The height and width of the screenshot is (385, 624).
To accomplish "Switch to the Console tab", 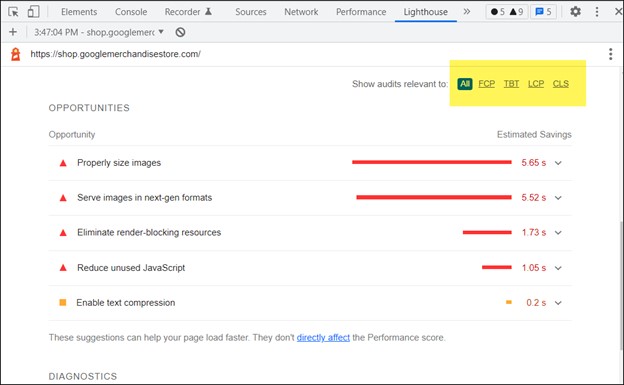I will pos(131,12).
